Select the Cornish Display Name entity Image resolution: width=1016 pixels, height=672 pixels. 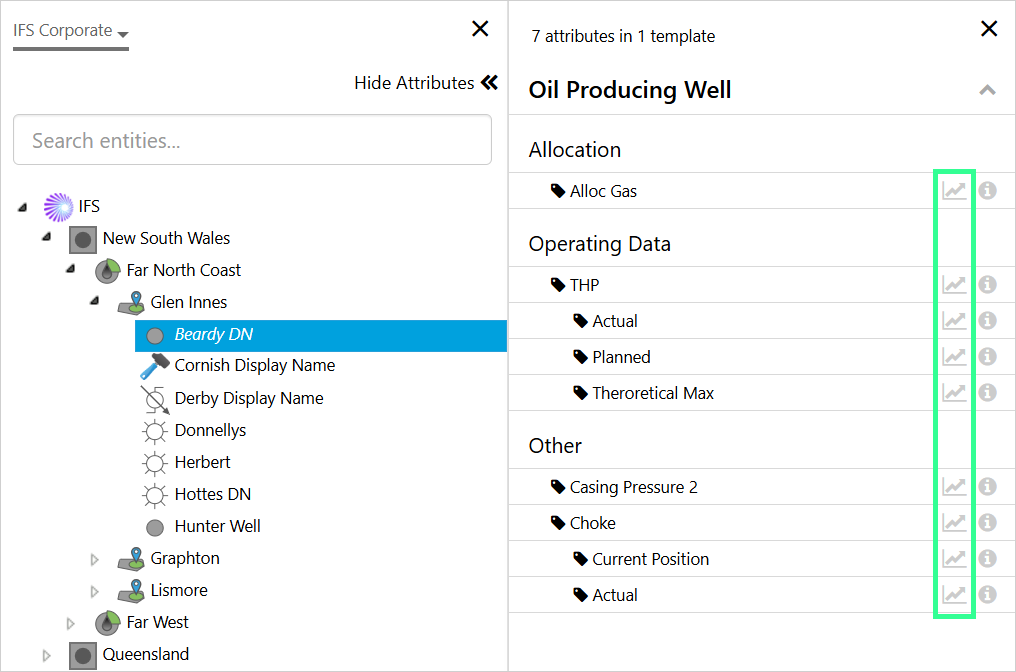click(254, 365)
